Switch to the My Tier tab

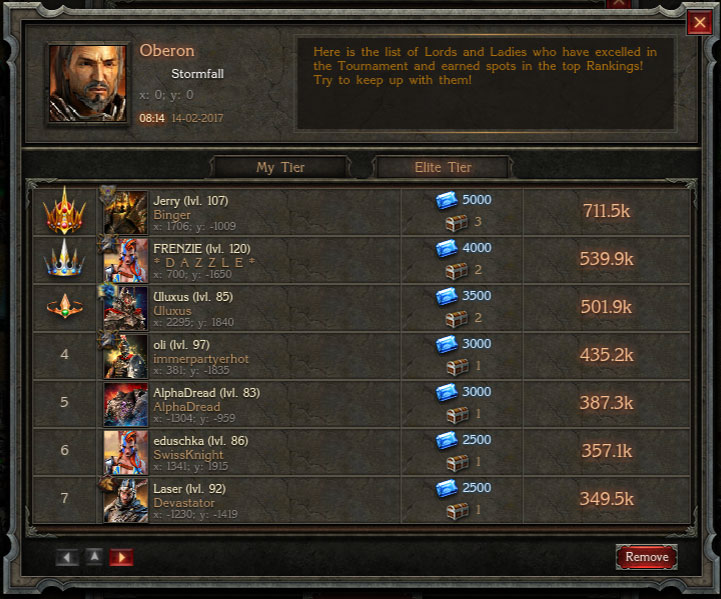280,167
